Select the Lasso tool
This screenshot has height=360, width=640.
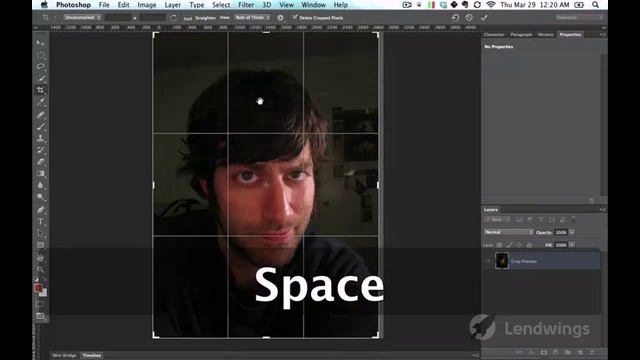40,67
